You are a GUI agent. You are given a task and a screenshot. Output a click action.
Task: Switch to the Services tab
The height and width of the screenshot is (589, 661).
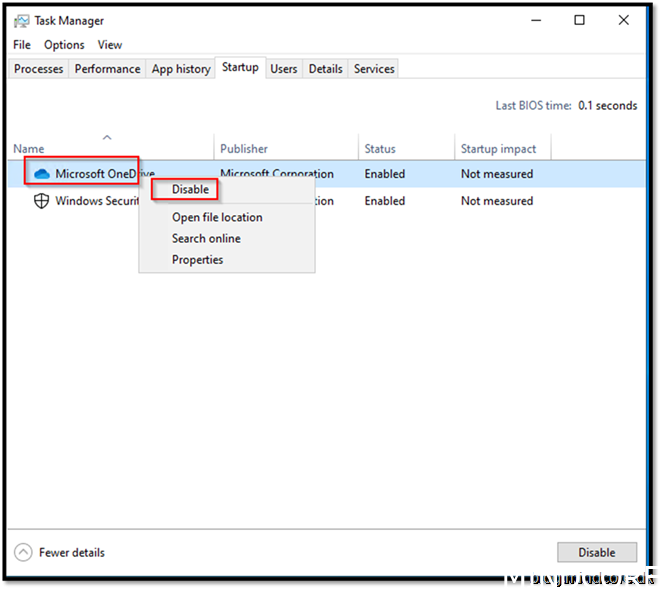(374, 69)
